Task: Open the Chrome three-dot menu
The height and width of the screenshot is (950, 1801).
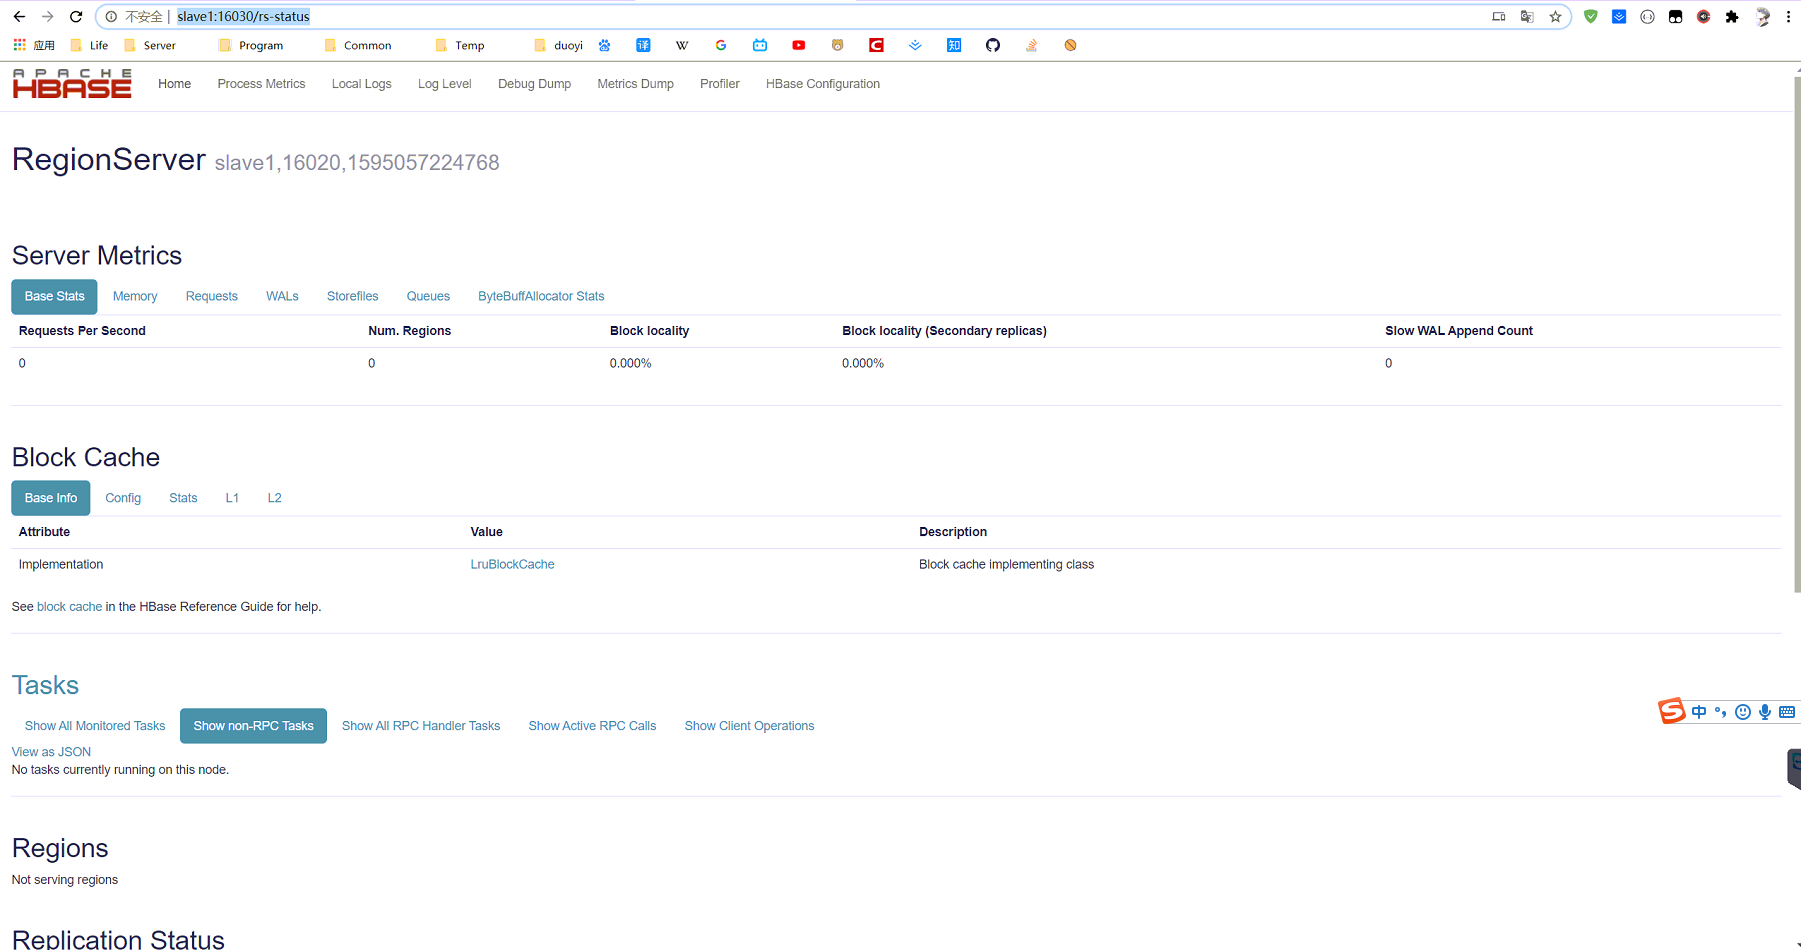Action: pyautogui.click(x=1788, y=16)
